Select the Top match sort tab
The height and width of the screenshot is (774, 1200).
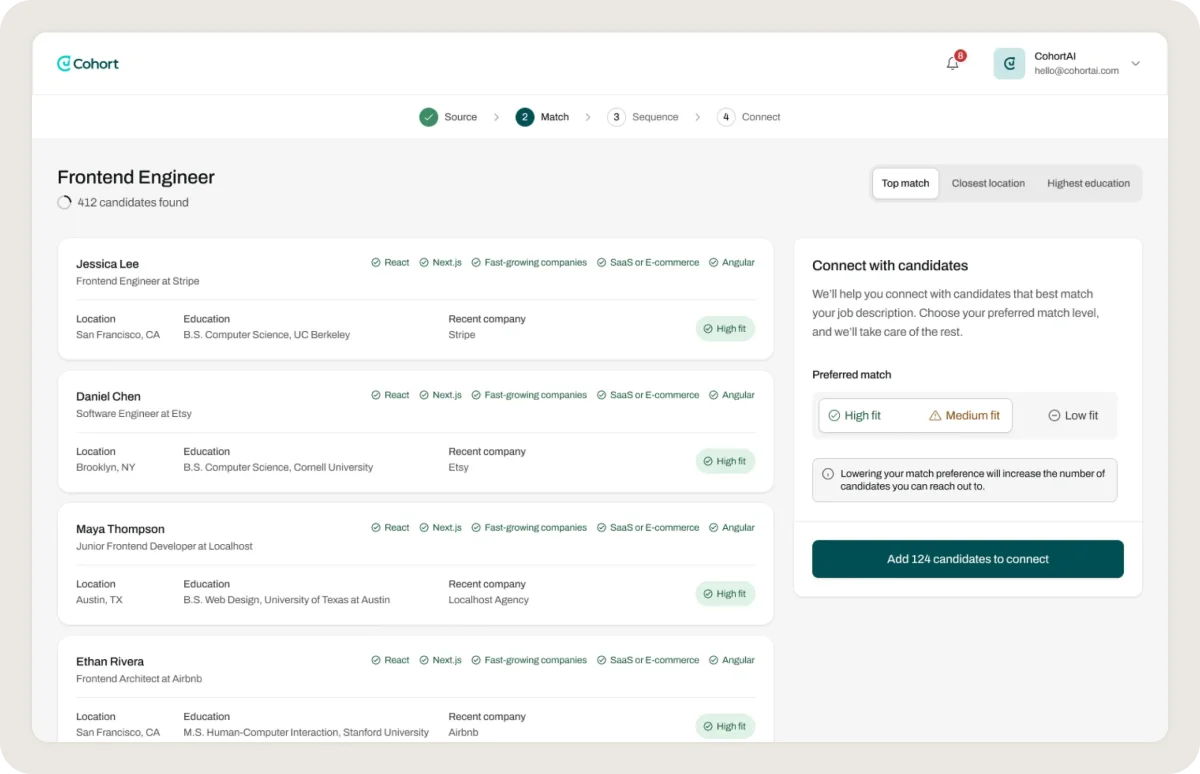click(x=905, y=183)
